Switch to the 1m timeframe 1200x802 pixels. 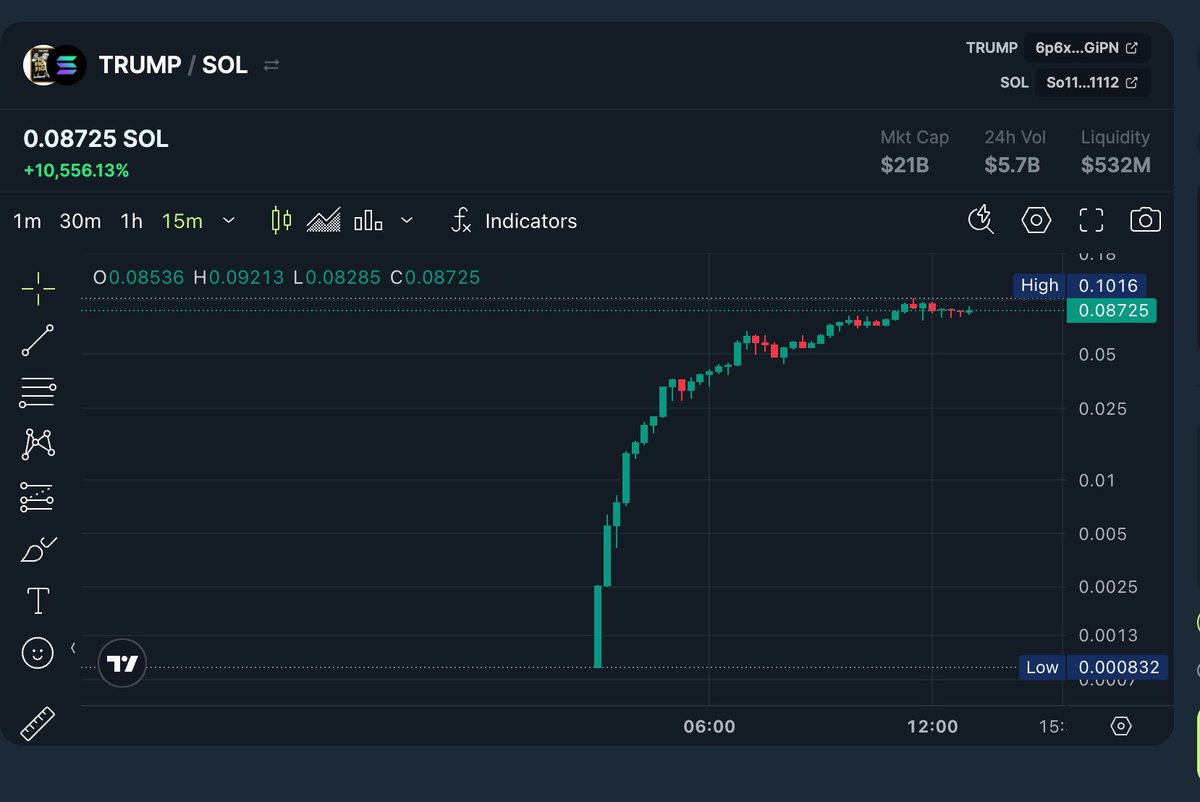[27, 221]
